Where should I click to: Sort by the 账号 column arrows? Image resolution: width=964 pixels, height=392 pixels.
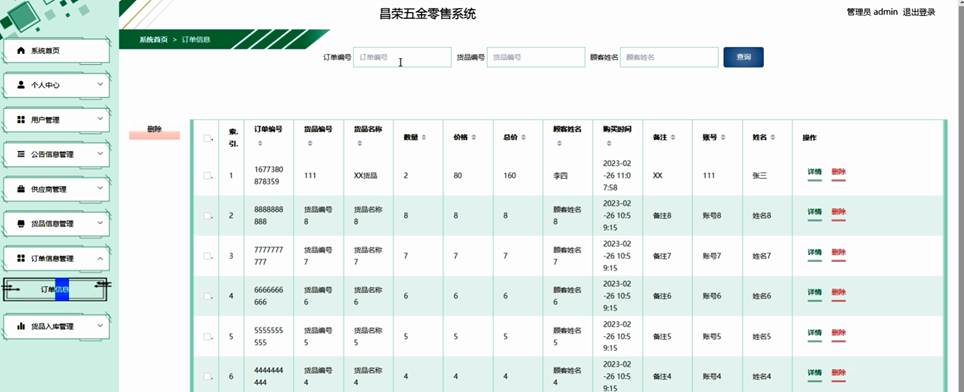click(x=722, y=138)
